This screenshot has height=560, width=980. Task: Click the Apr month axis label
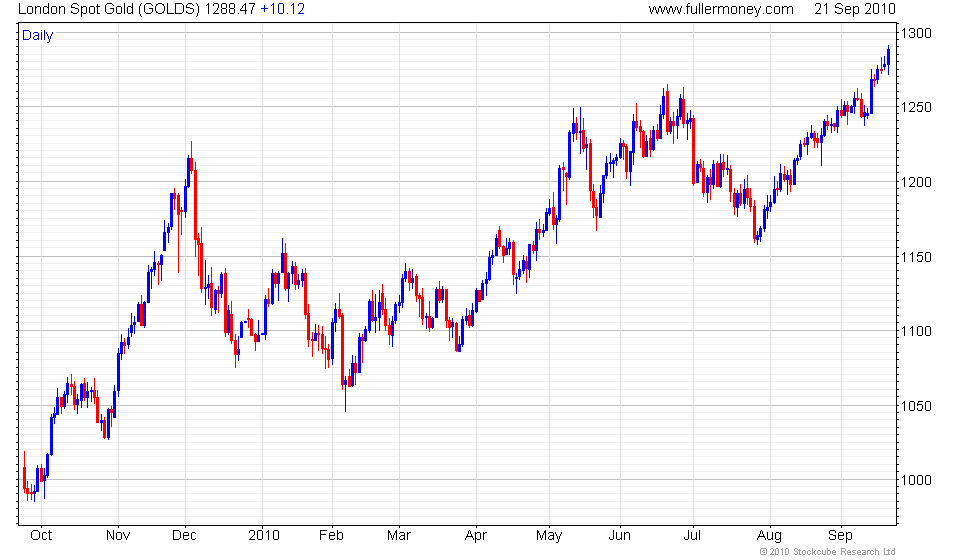476,536
